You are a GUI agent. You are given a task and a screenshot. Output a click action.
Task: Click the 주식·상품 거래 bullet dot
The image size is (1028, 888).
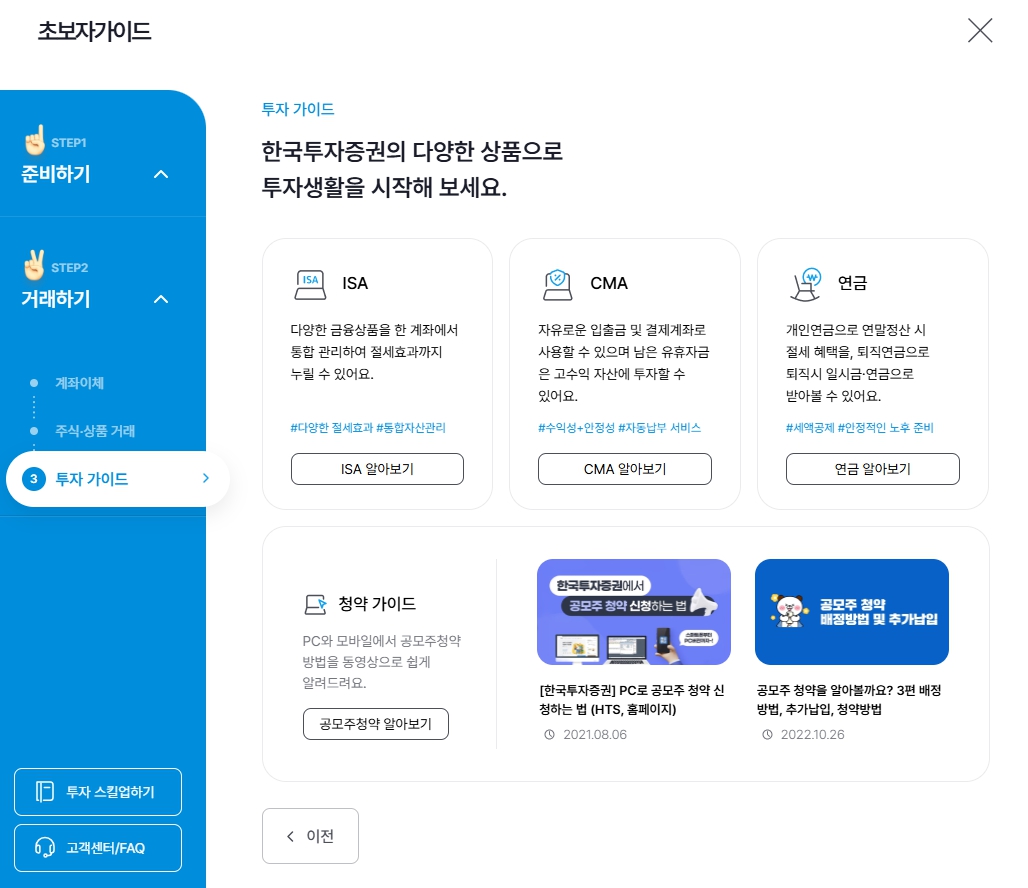34,431
